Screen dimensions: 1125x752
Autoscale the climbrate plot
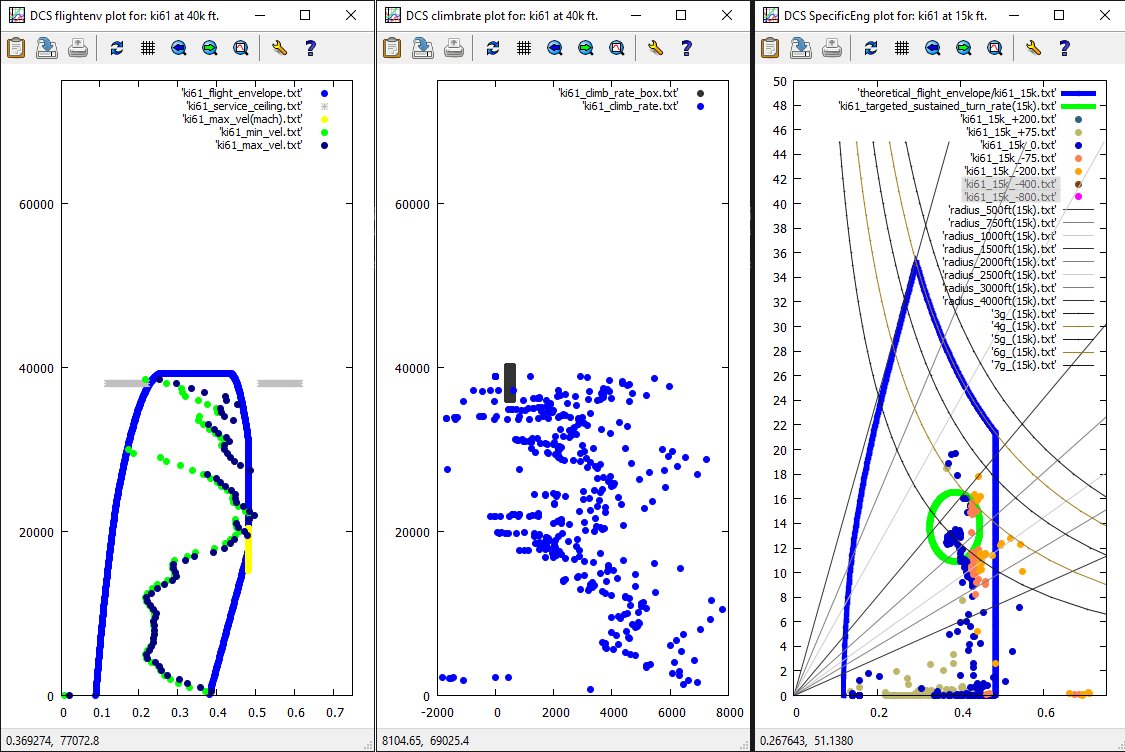(x=617, y=48)
